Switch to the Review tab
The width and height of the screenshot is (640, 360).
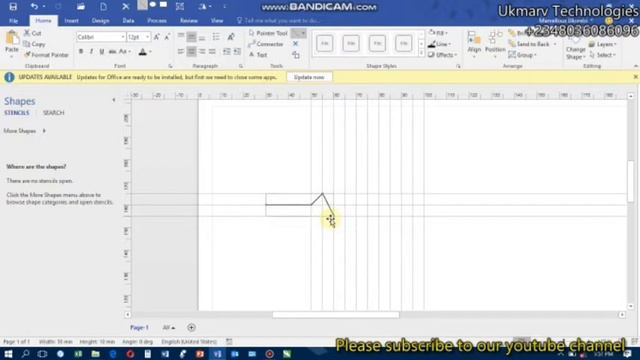189,20
